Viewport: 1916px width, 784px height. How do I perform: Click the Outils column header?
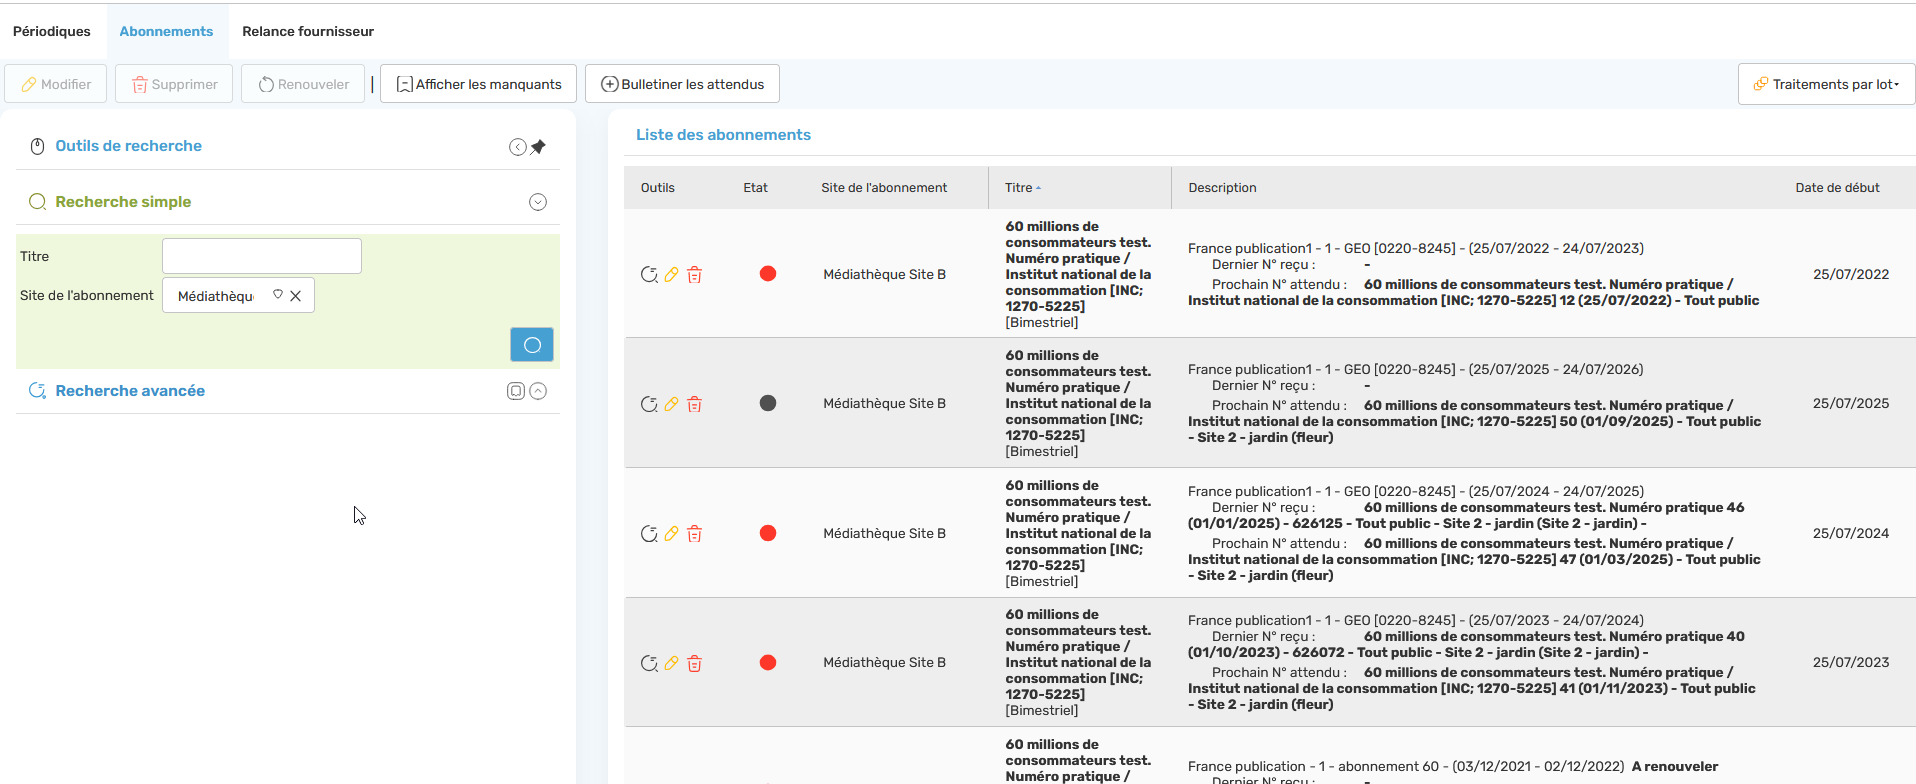(658, 188)
